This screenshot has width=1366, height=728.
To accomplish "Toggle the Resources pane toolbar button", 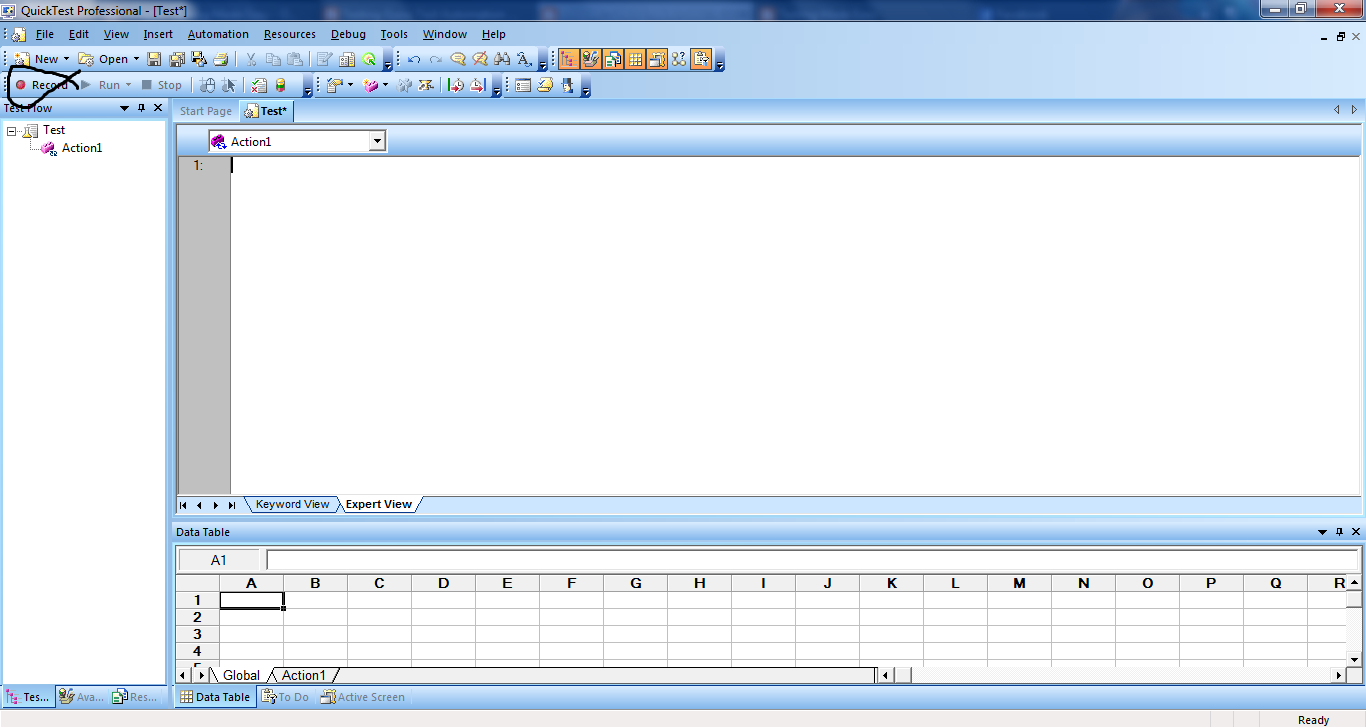I will coord(612,59).
